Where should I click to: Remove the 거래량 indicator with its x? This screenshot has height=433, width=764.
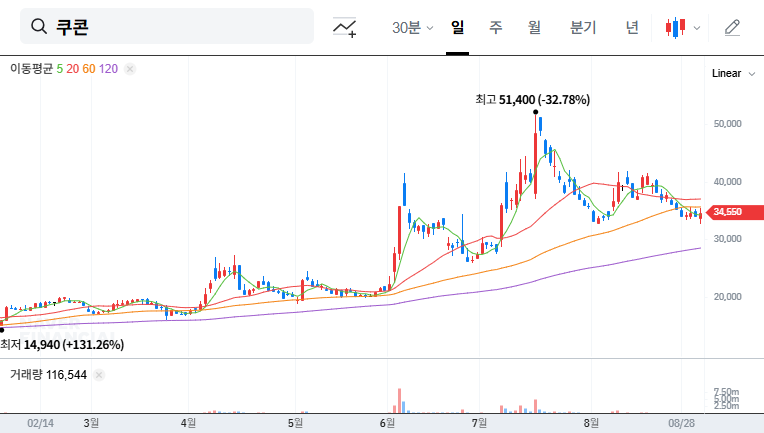(x=99, y=375)
